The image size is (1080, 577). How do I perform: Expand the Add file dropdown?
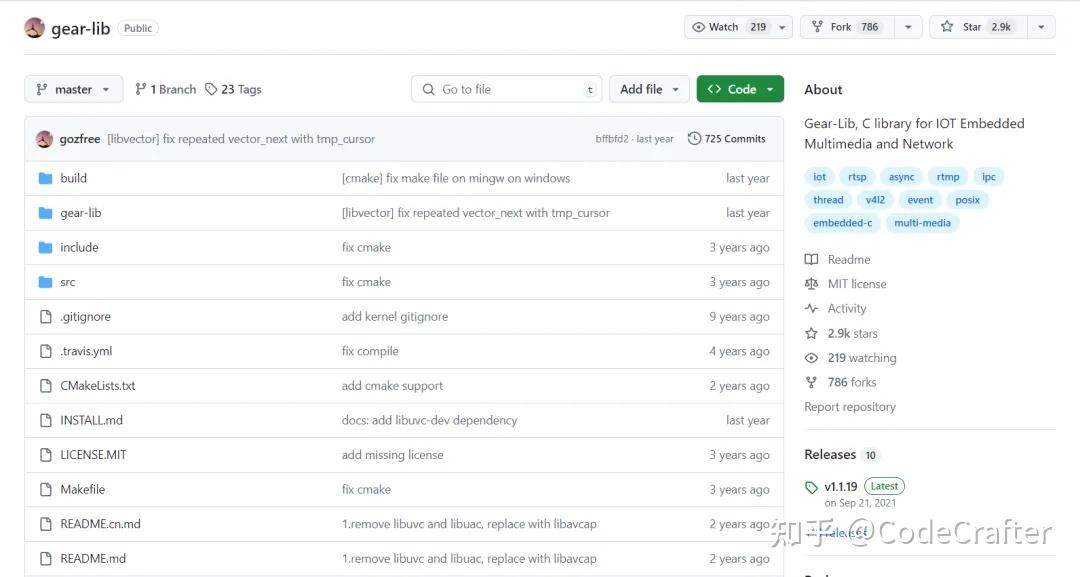648,88
